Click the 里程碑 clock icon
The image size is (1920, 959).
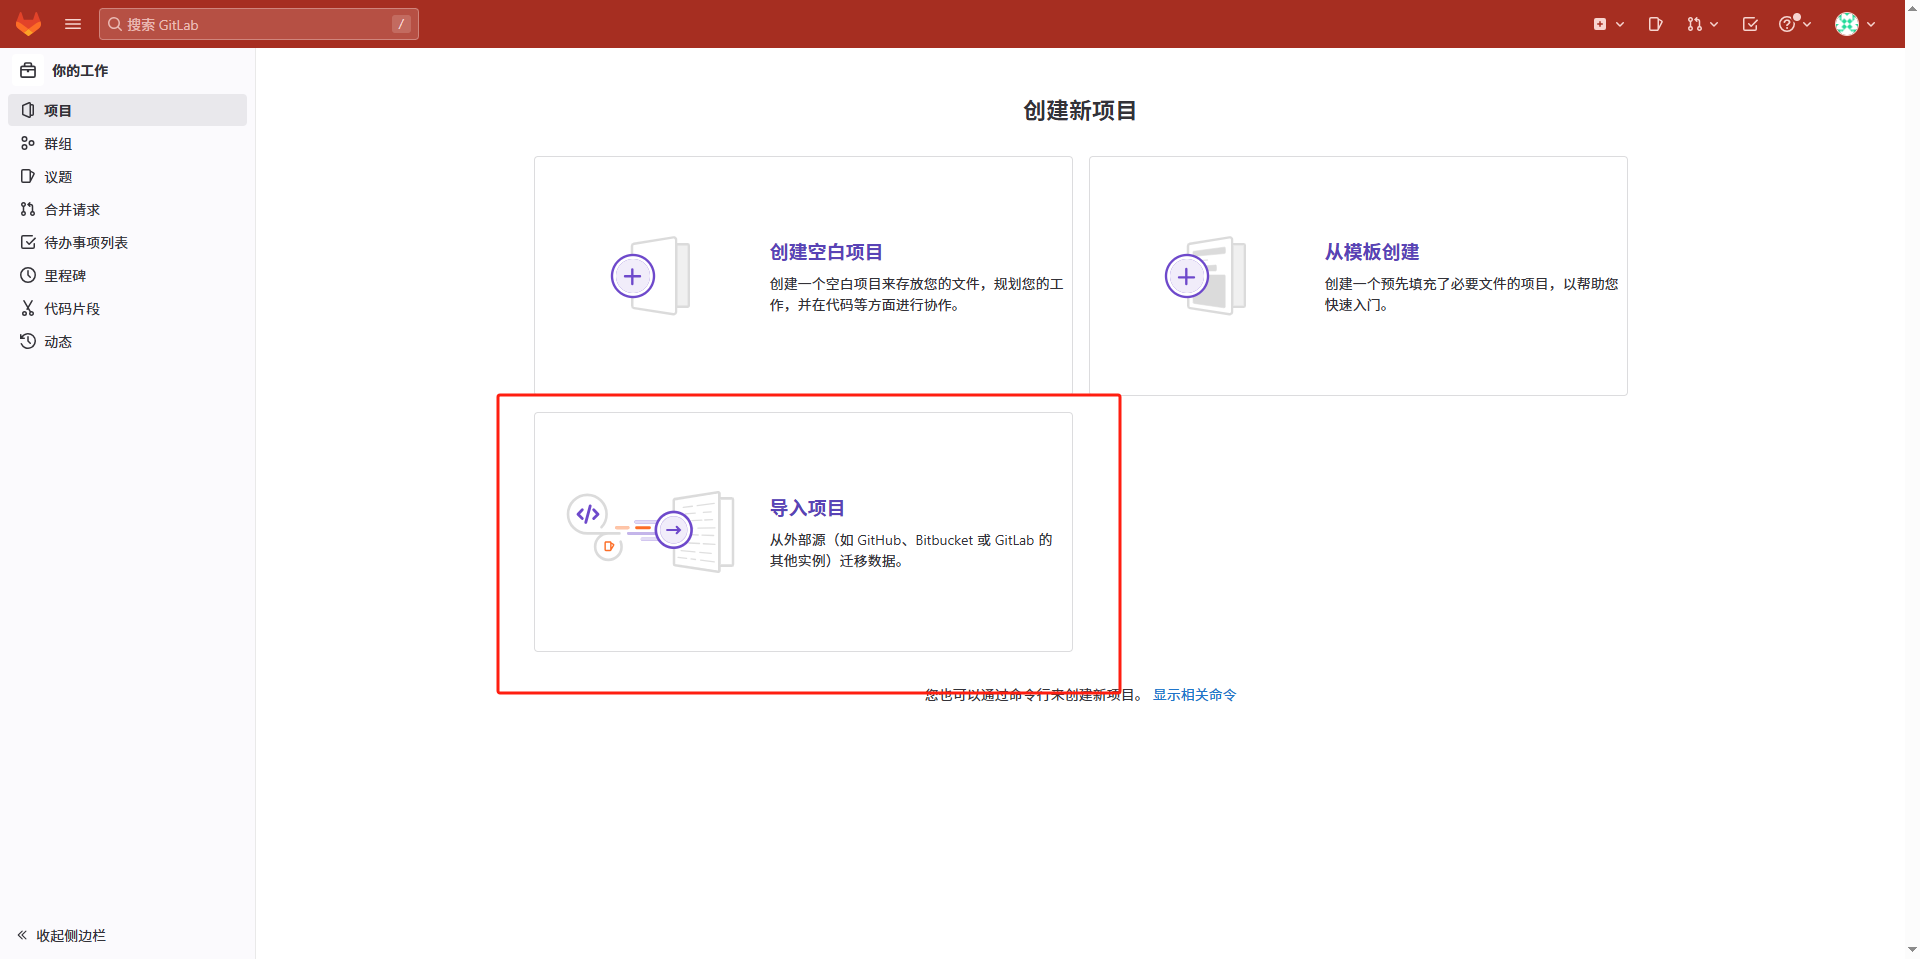point(28,275)
